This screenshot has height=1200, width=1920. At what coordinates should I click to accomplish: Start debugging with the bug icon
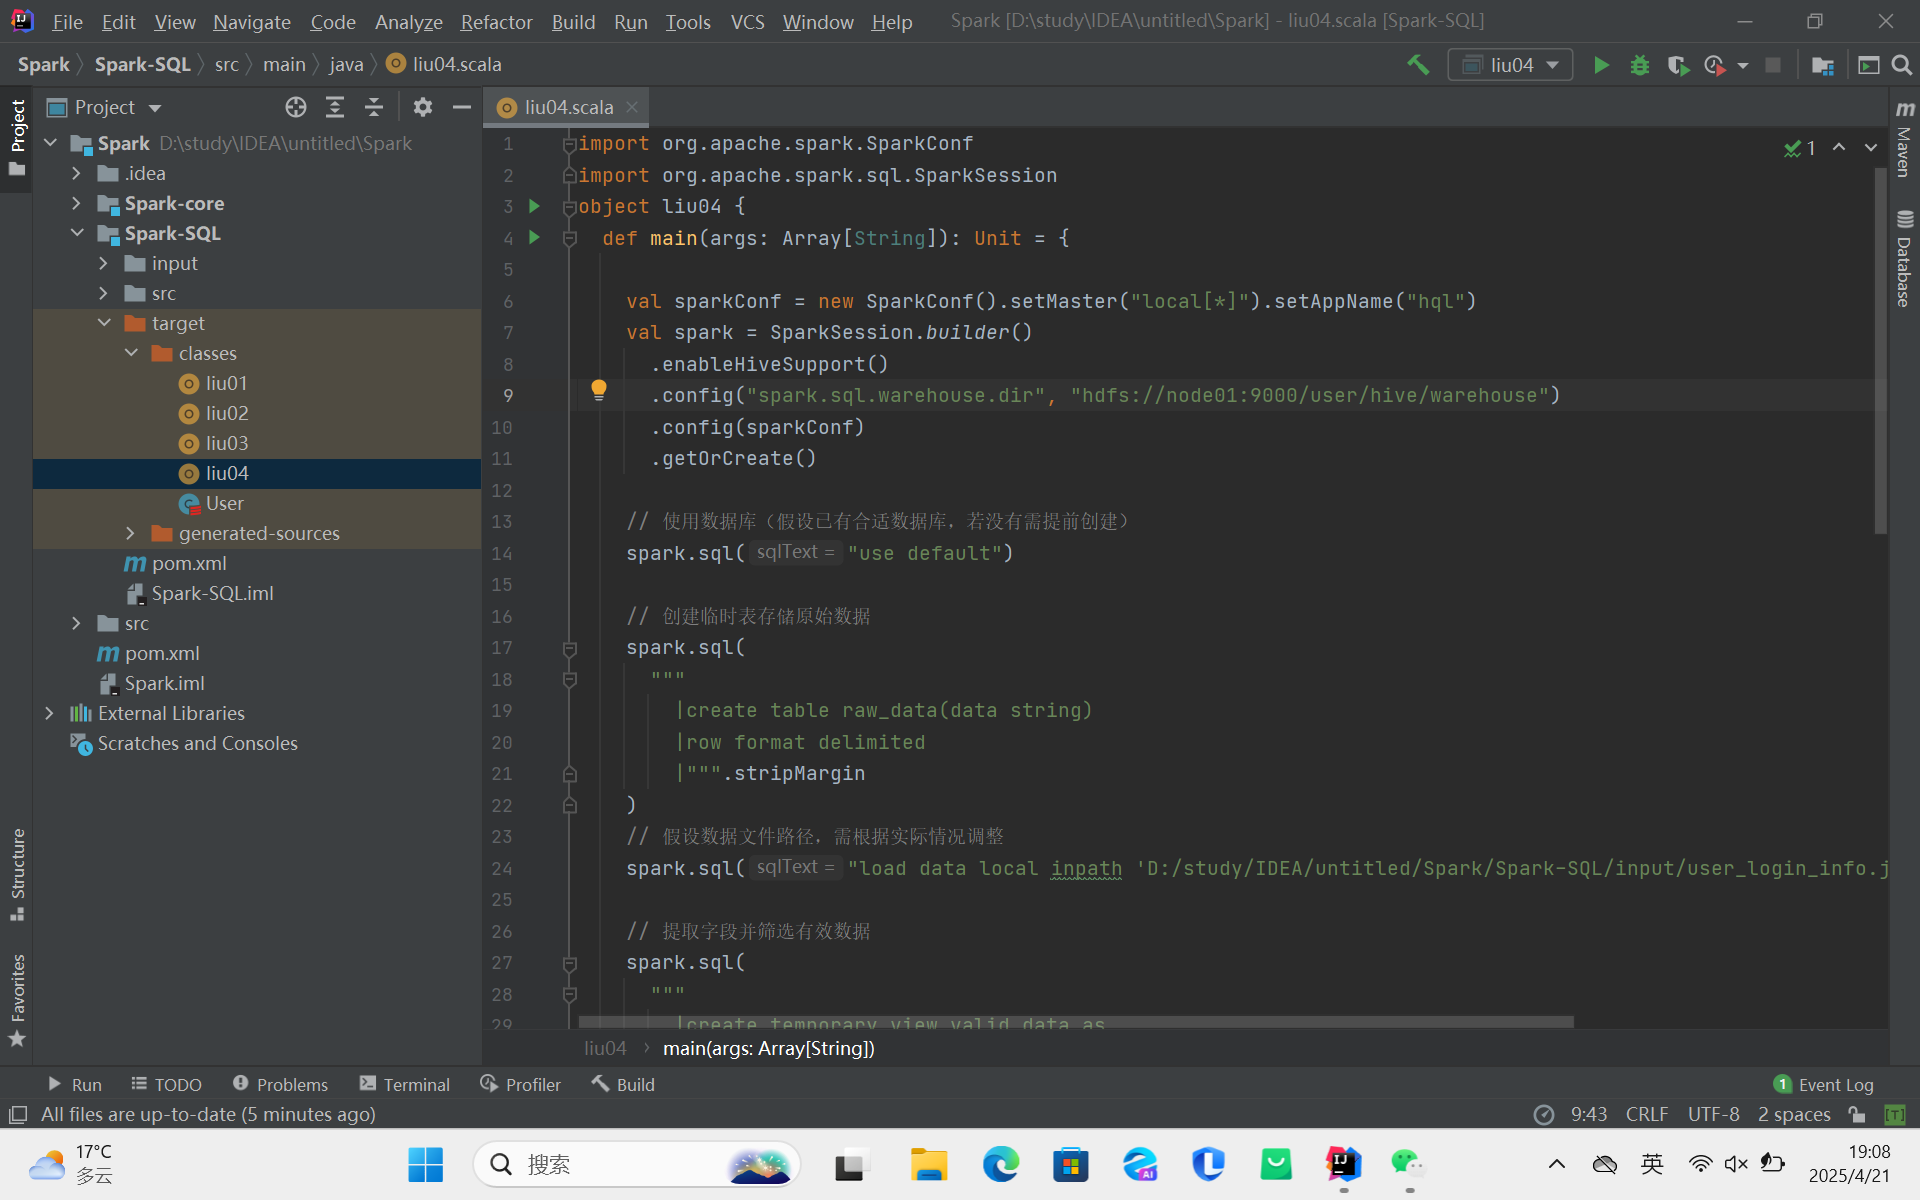click(1640, 65)
